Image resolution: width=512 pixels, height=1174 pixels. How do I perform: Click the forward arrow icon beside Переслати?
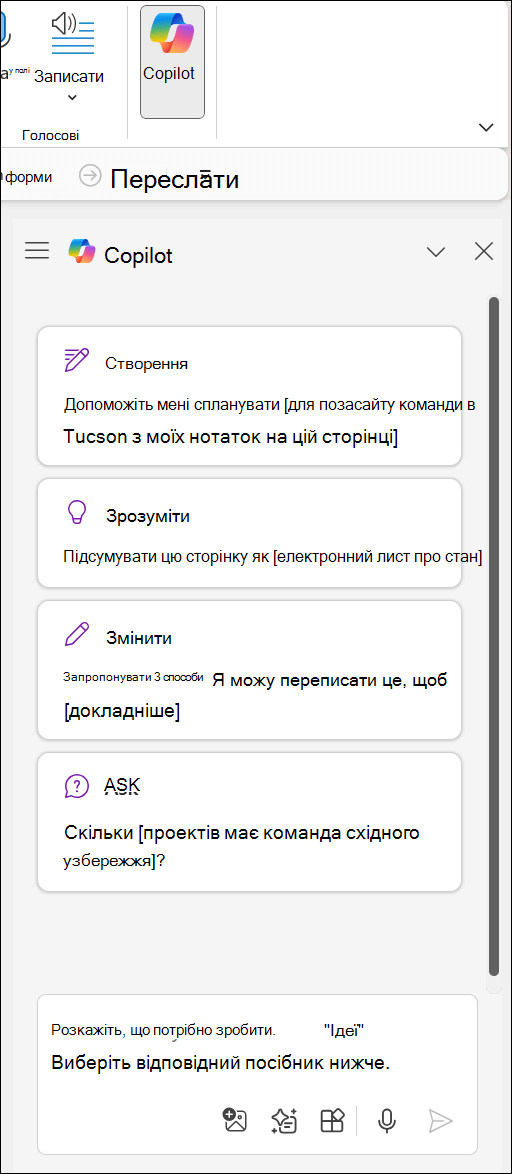tap(91, 177)
